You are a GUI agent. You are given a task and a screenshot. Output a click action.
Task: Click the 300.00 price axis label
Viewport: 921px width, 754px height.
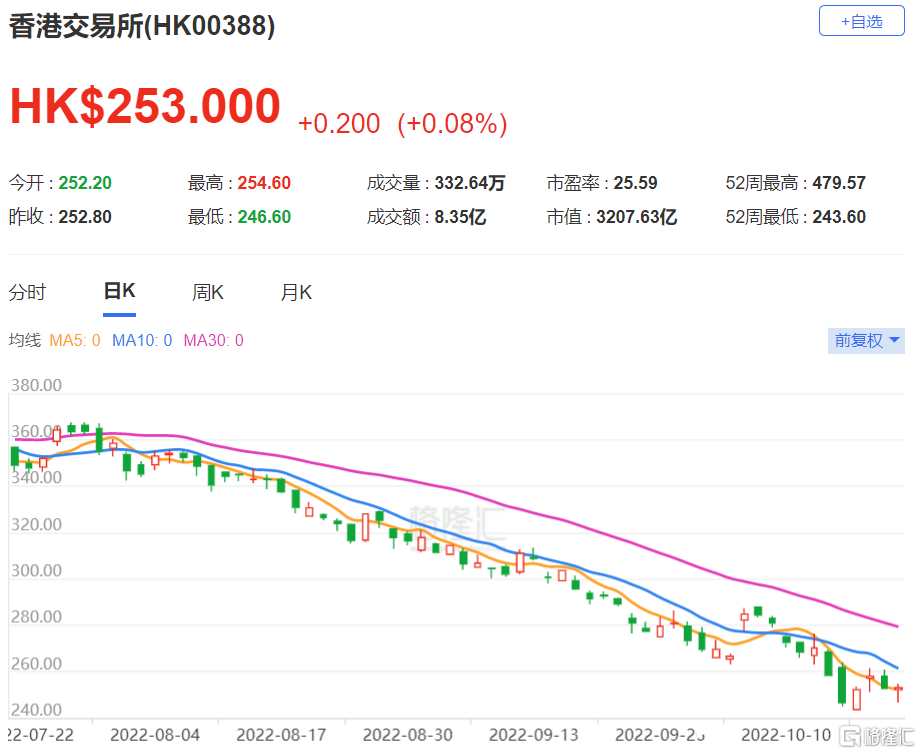[x=36, y=571]
